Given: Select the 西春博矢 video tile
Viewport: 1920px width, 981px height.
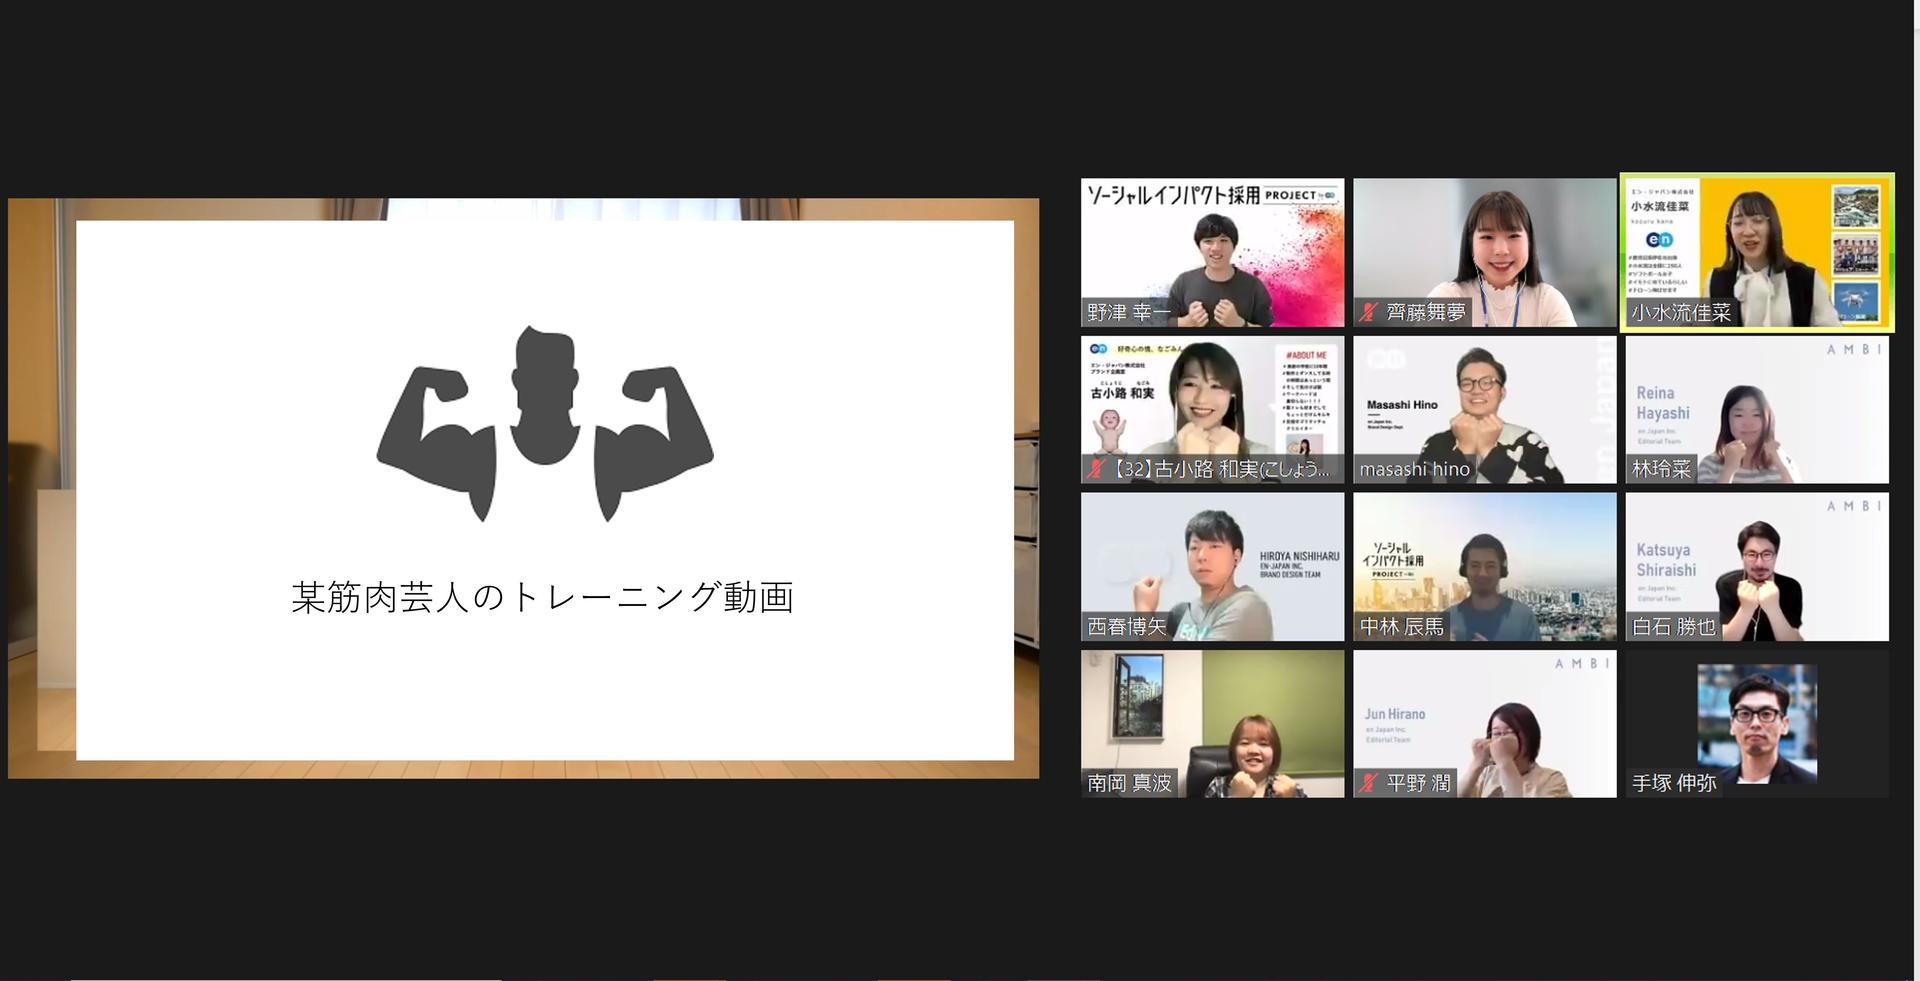Looking at the screenshot, I should [x=1212, y=566].
